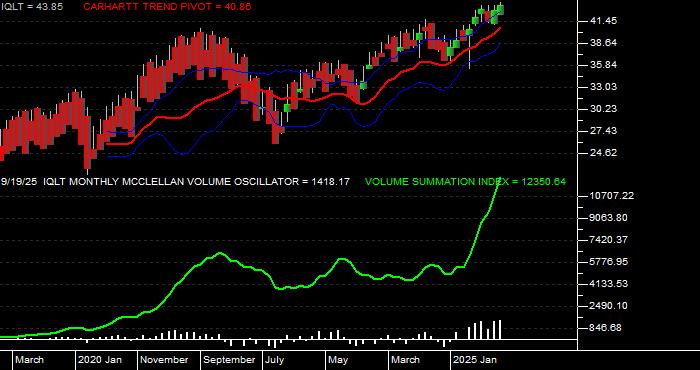Click the 7420.37 oscillator axis value
This screenshot has height=370, width=700.
609,240
